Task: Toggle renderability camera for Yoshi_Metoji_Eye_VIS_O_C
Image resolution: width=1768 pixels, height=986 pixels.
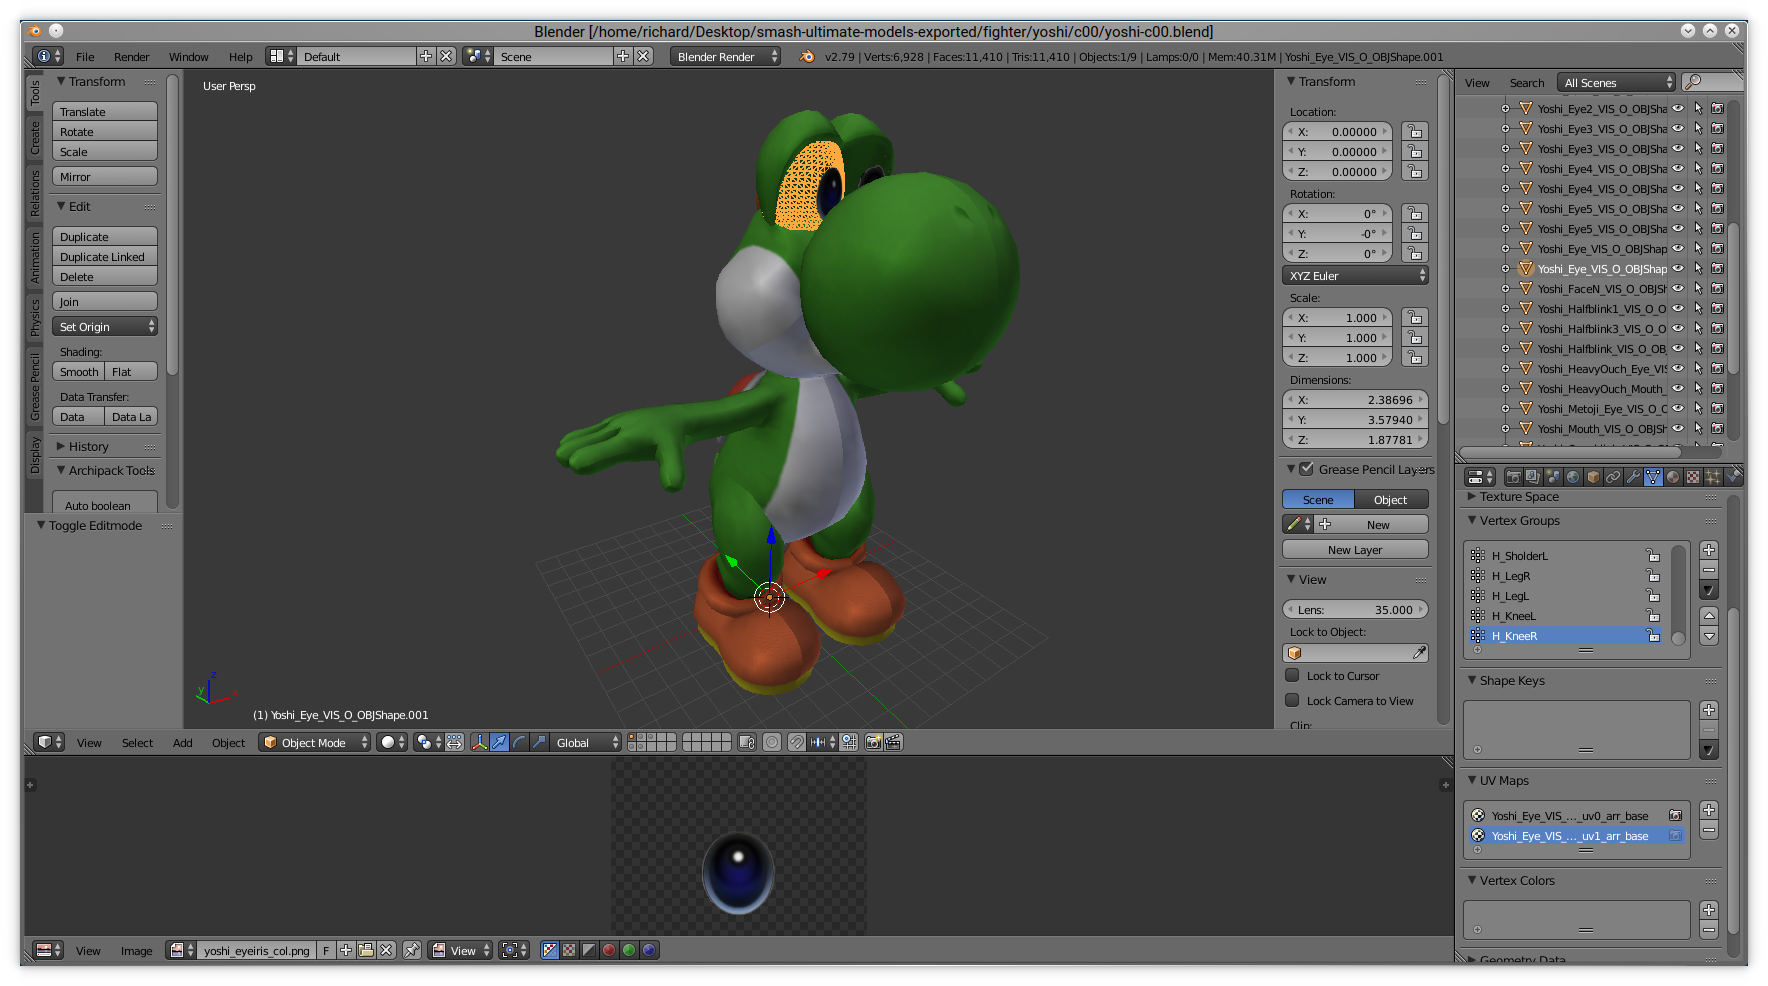Action: point(1718,408)
